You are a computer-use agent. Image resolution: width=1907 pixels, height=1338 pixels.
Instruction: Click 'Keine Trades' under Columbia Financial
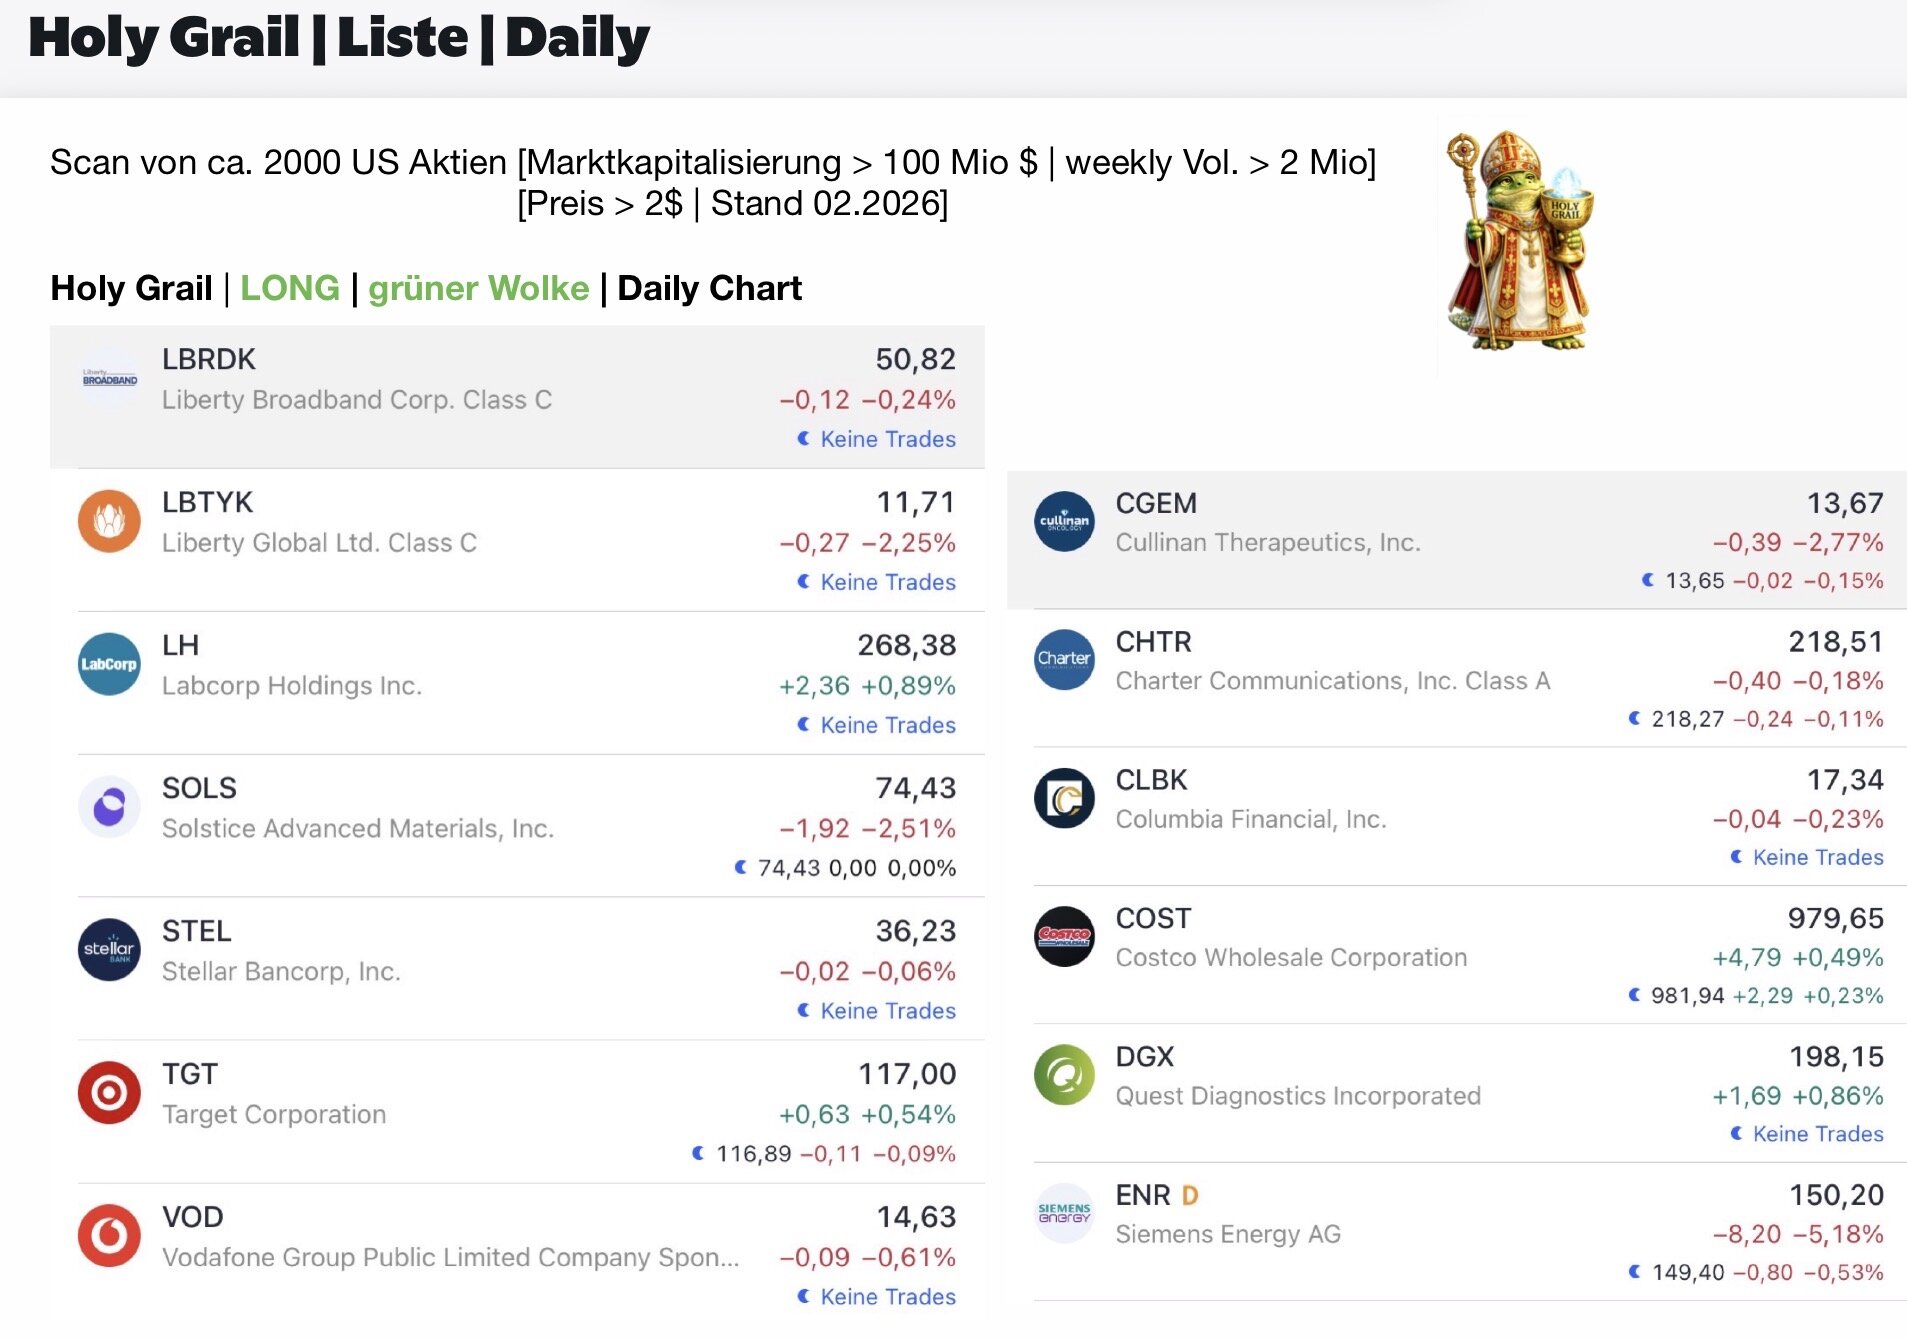[x=1817, y=857]
